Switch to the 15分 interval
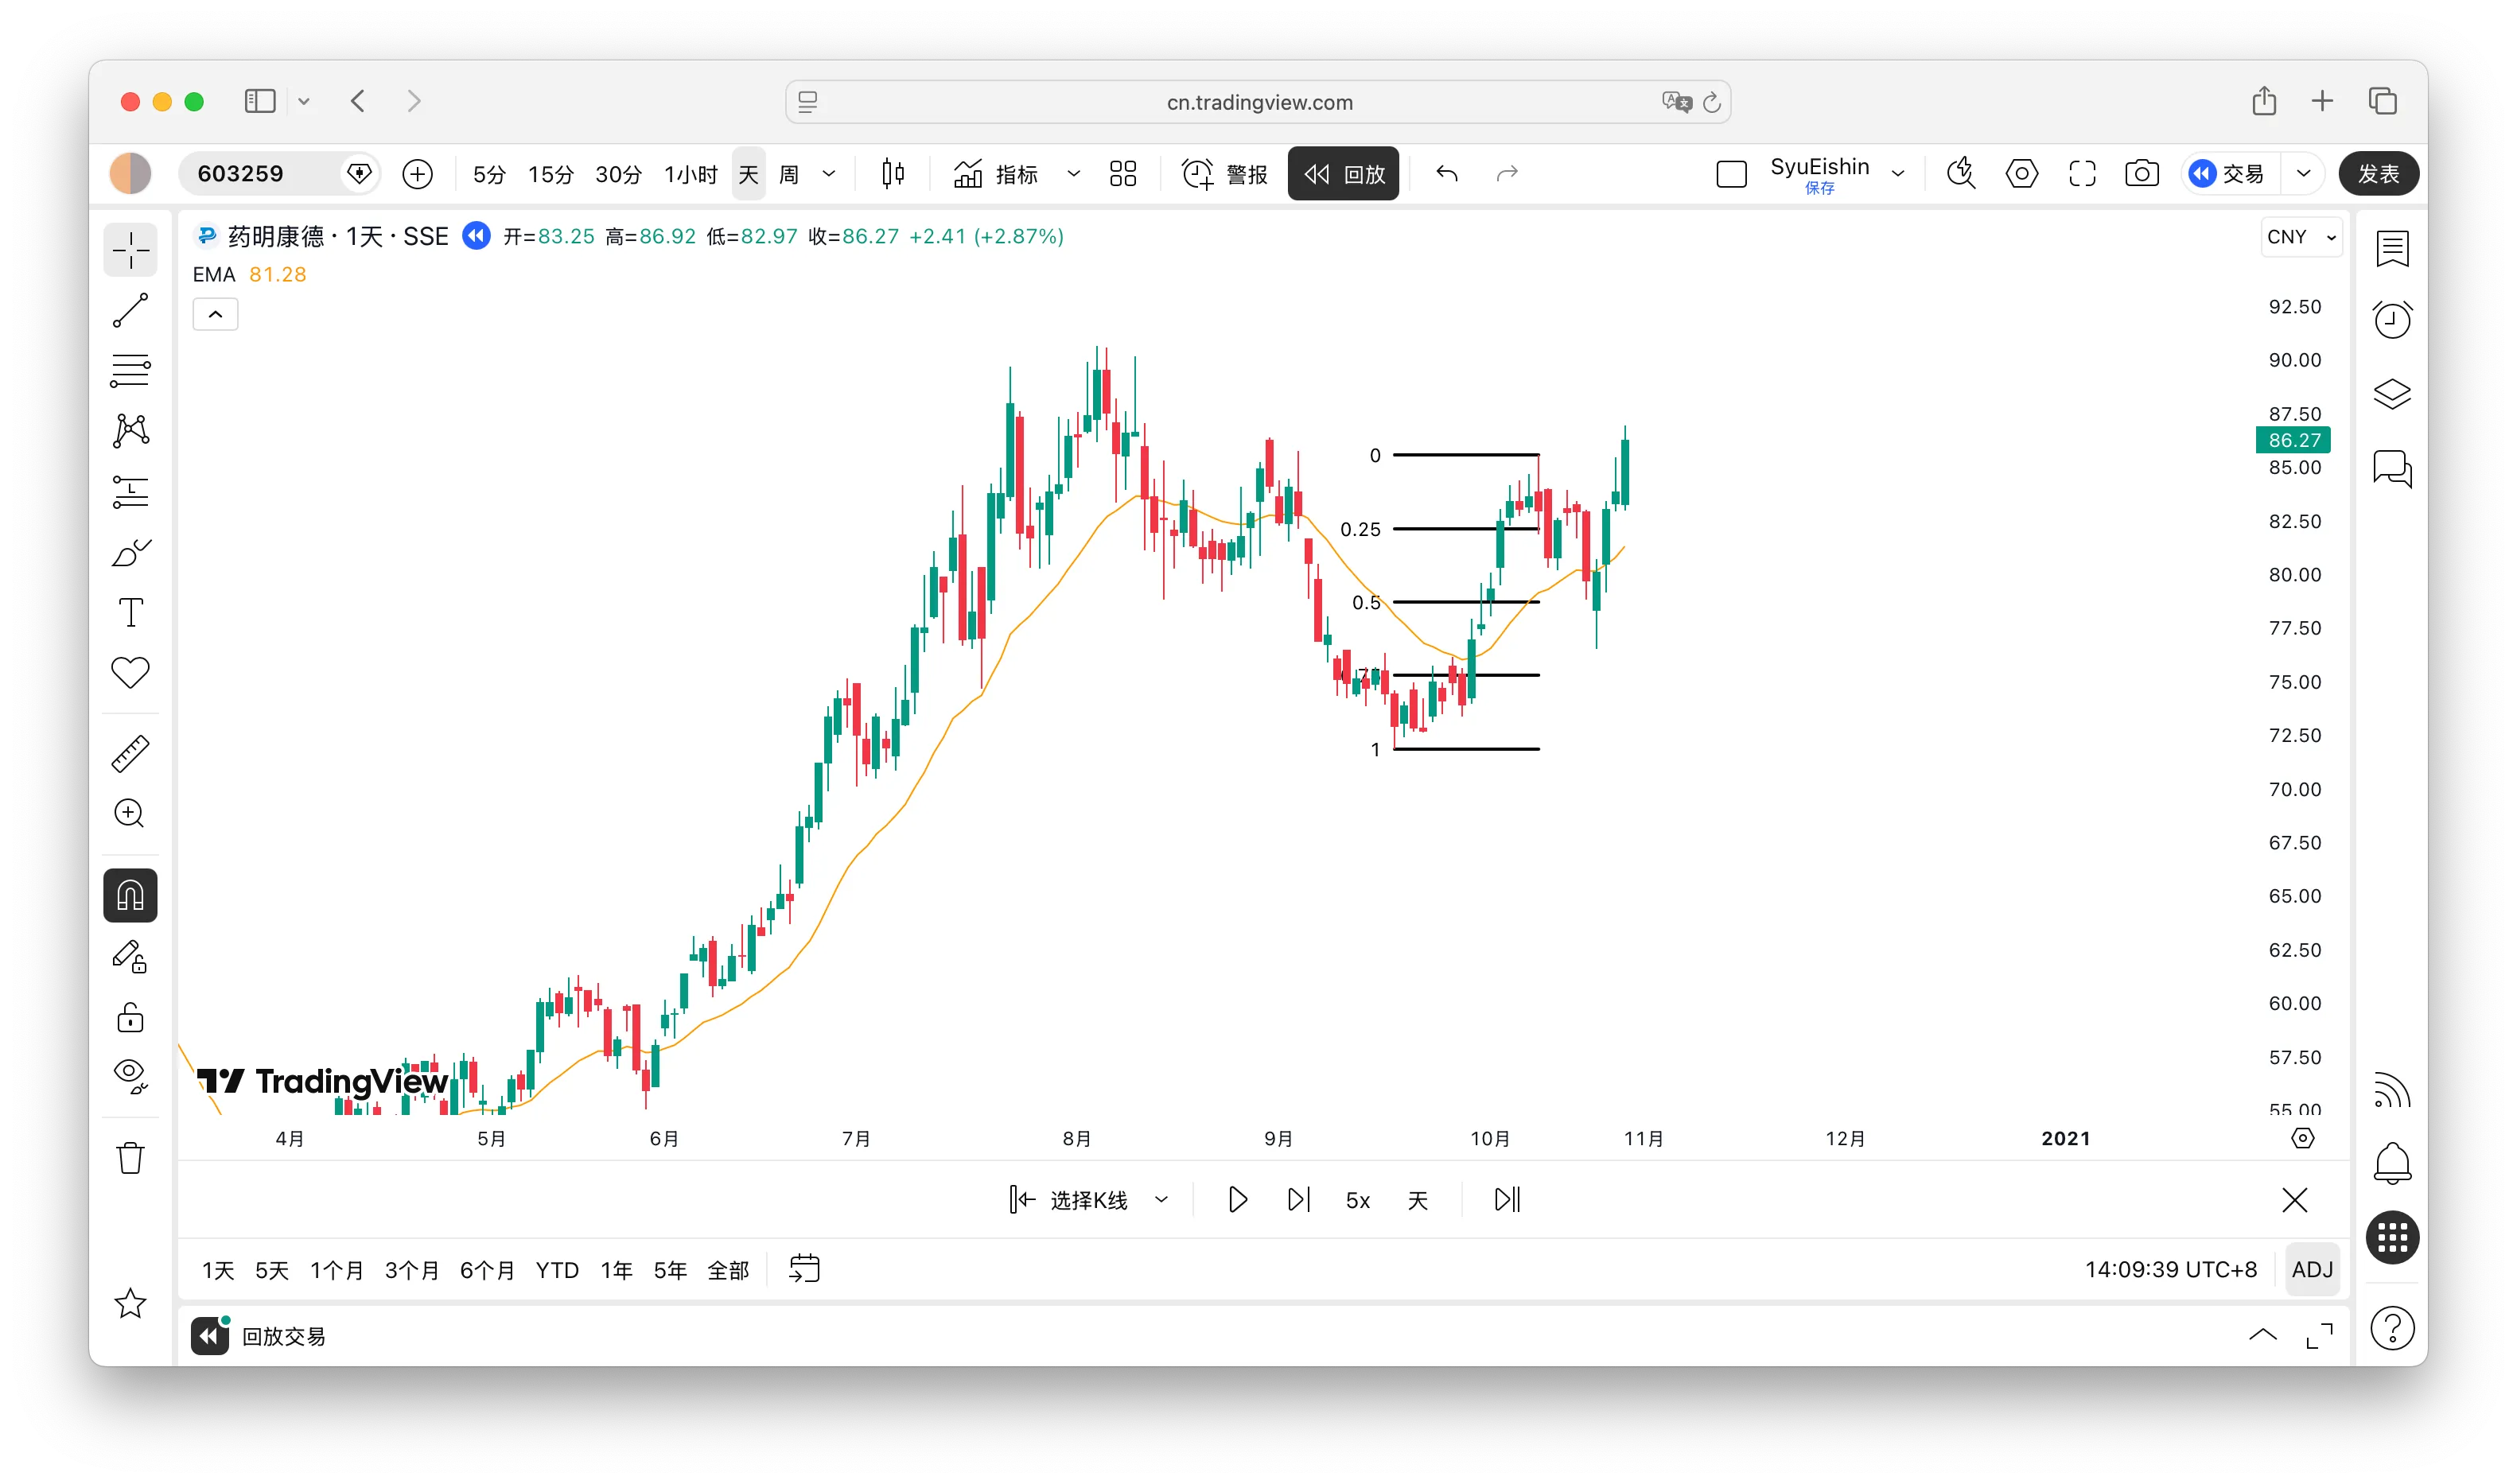The width and height of the screenshot is (2517, 1484). (551, 174)
